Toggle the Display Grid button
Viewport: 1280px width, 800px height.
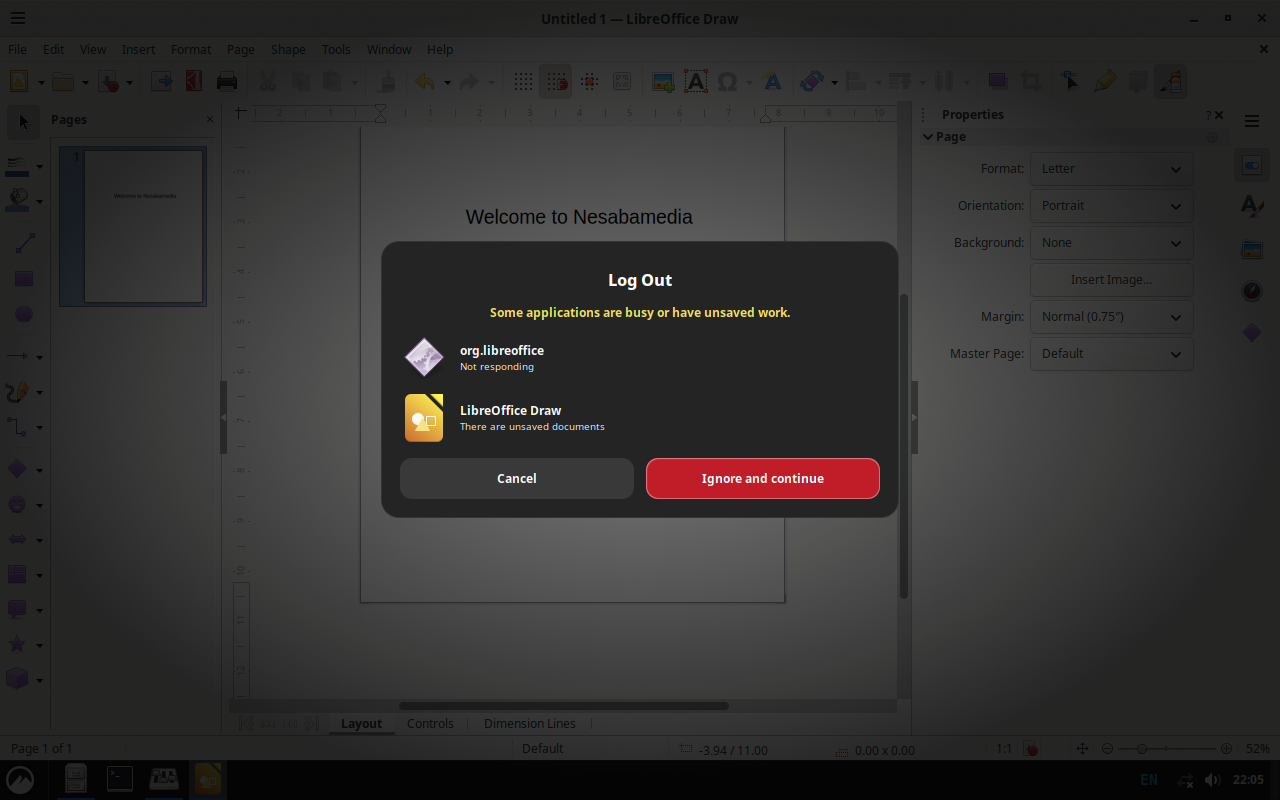[x=523, y=82]
